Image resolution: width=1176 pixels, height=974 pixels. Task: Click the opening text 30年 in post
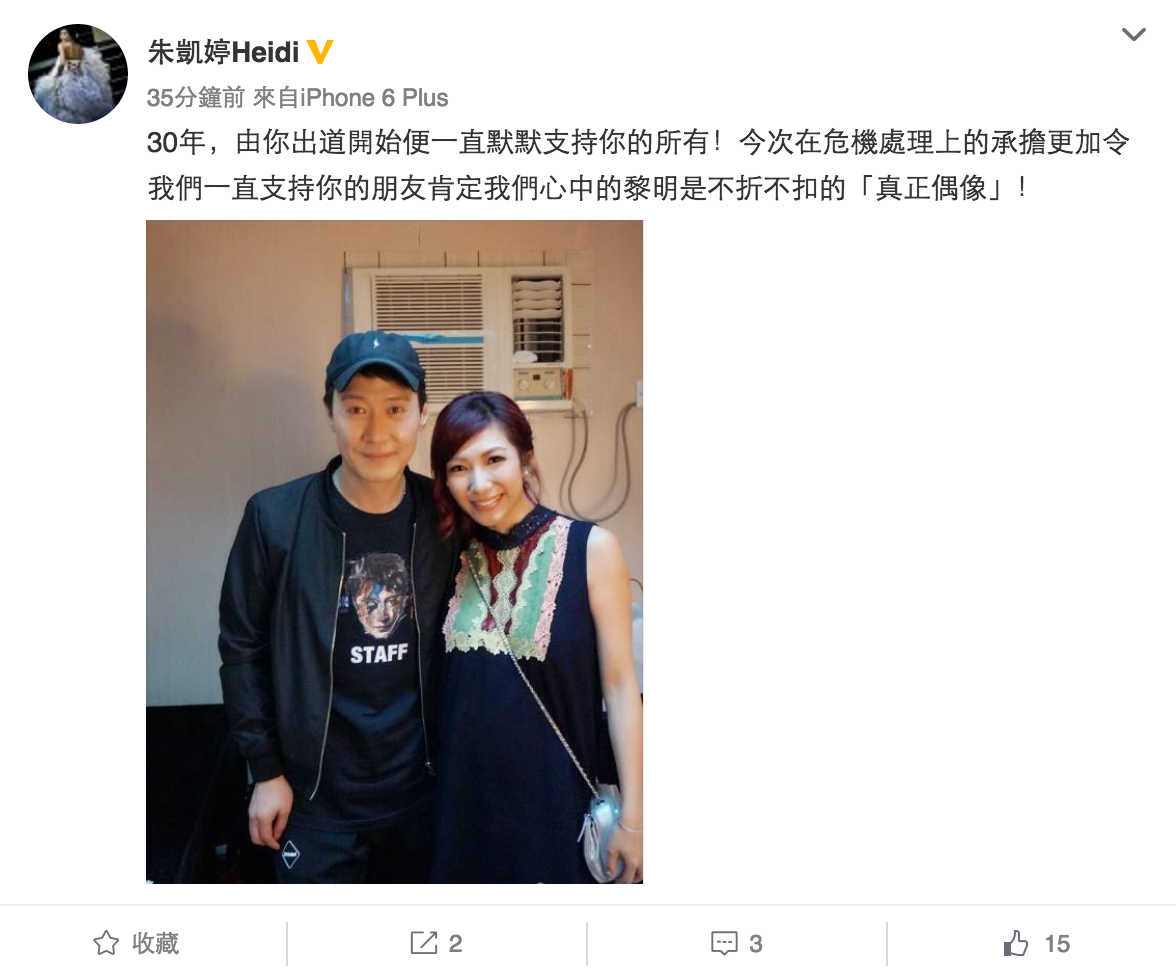click(x=176, y=142)
